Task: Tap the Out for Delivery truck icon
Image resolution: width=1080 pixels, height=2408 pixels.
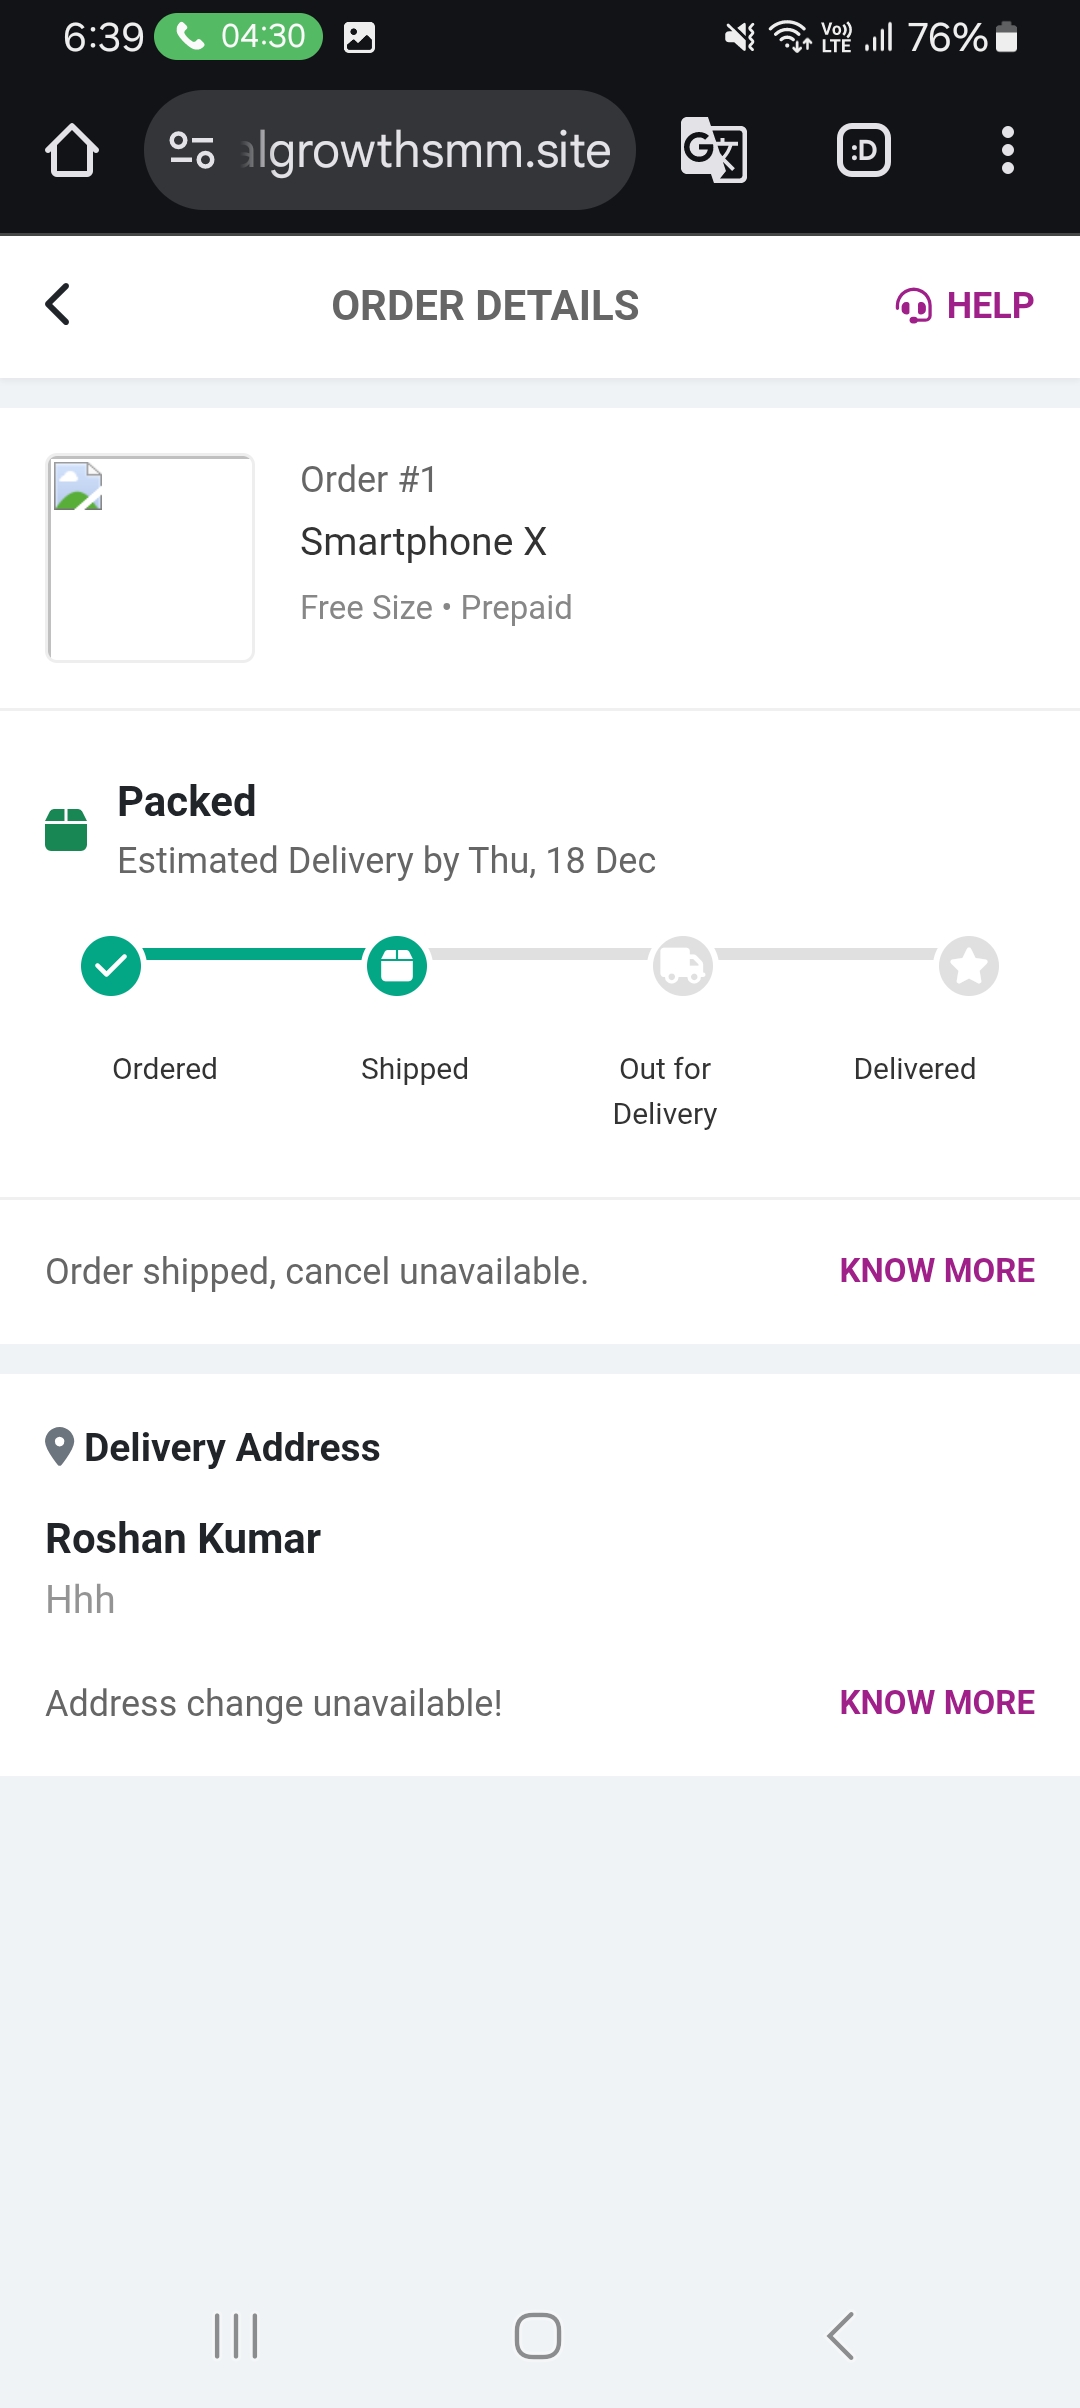Action: [683, 966]
